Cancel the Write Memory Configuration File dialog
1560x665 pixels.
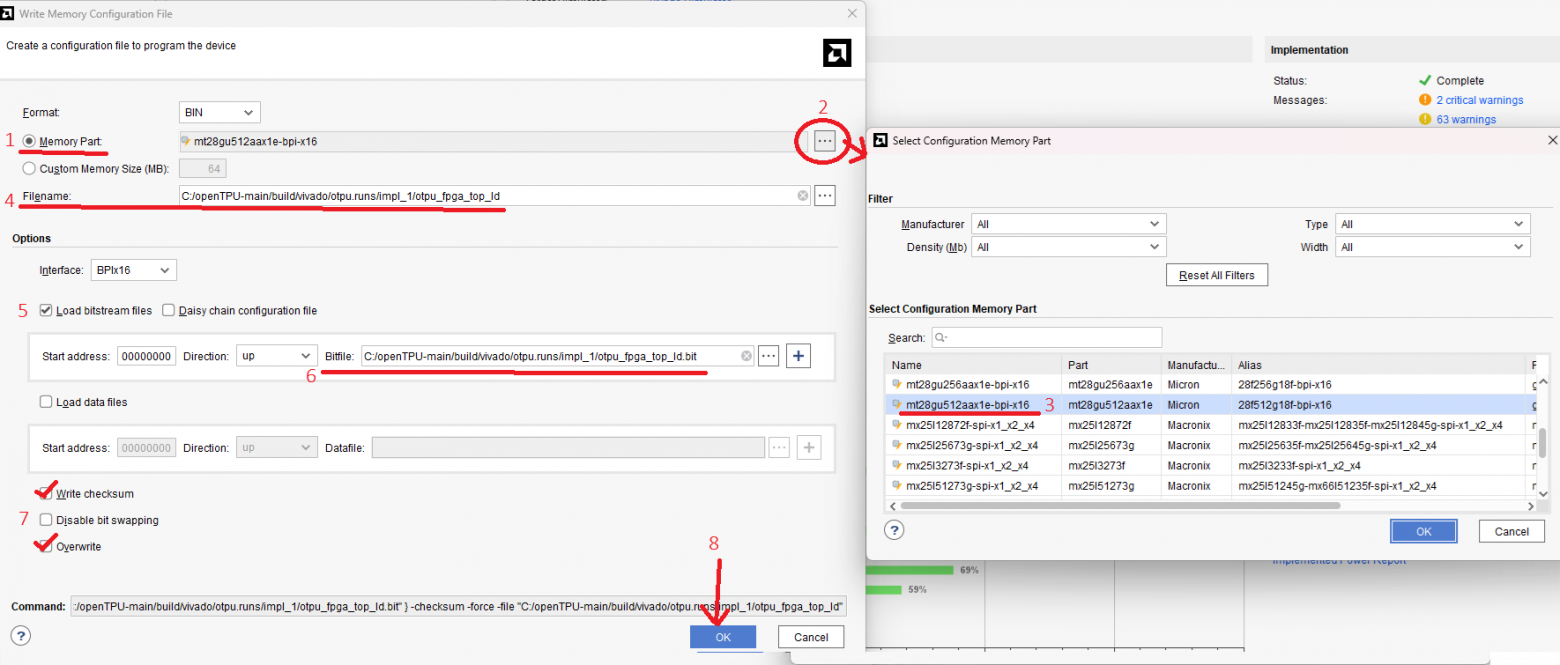pos(811,637)
